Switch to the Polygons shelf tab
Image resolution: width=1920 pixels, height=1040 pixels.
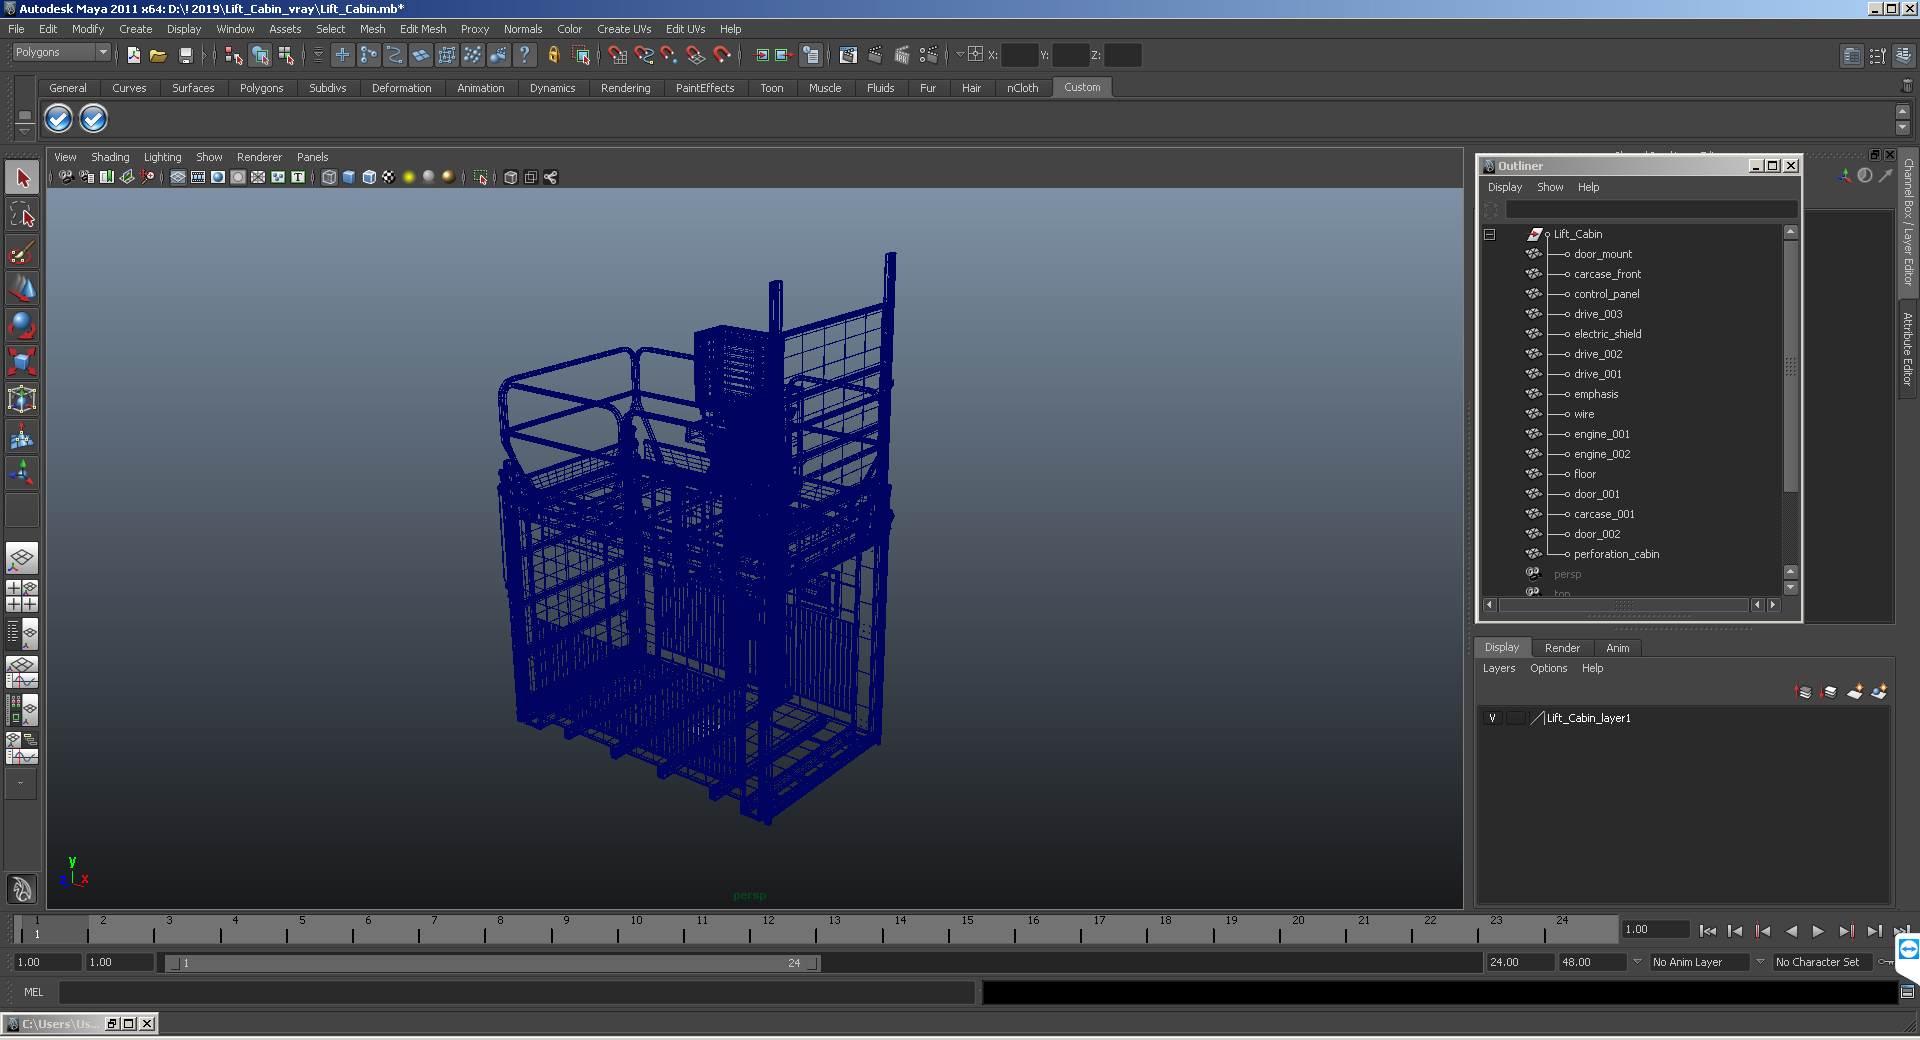261,88
